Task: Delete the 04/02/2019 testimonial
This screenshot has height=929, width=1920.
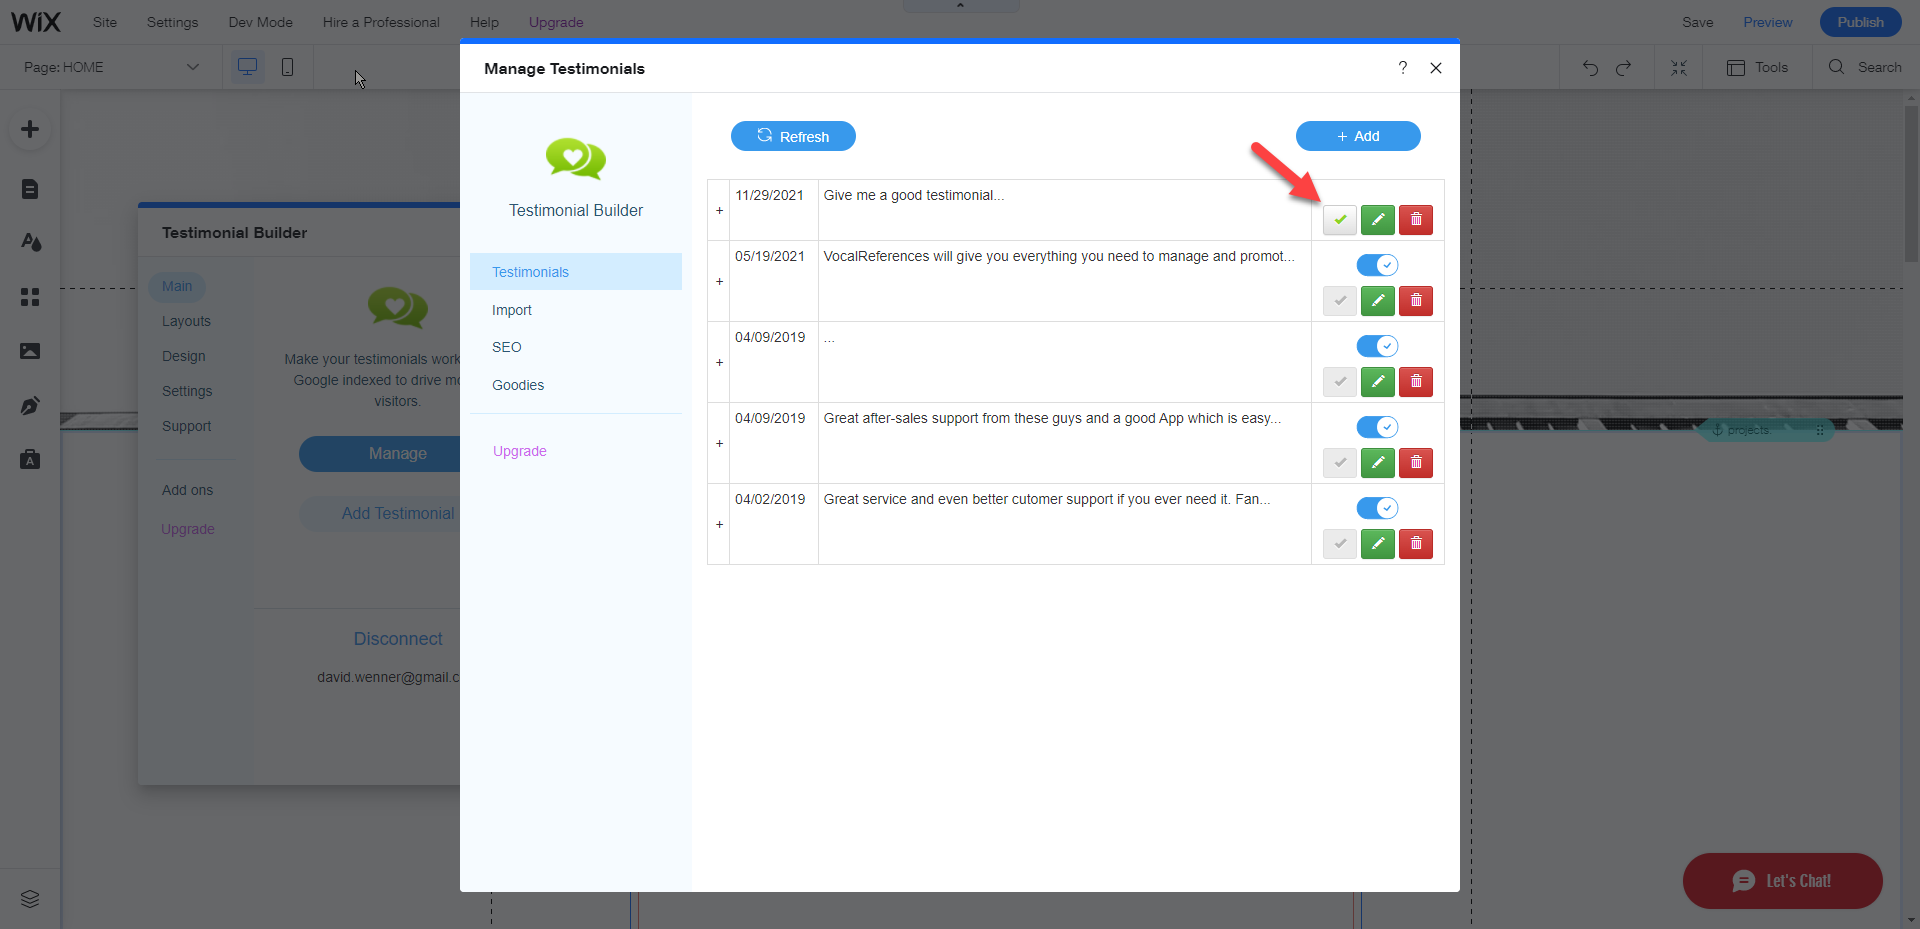Action: [x=1416, y=544]
